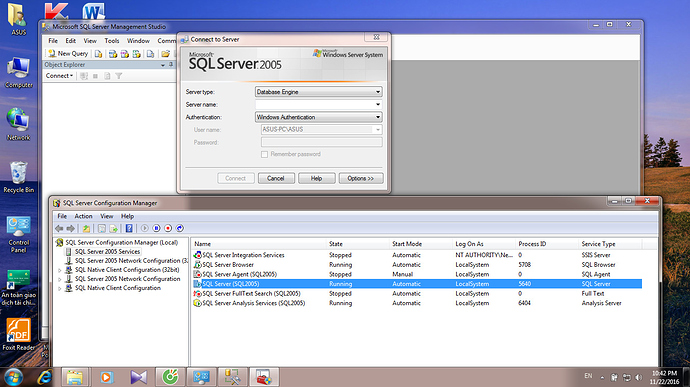This screenshot has height=387, width=690.
Task: Expand the Server name dropdown arrow
Action: click(x=378, y=104)
